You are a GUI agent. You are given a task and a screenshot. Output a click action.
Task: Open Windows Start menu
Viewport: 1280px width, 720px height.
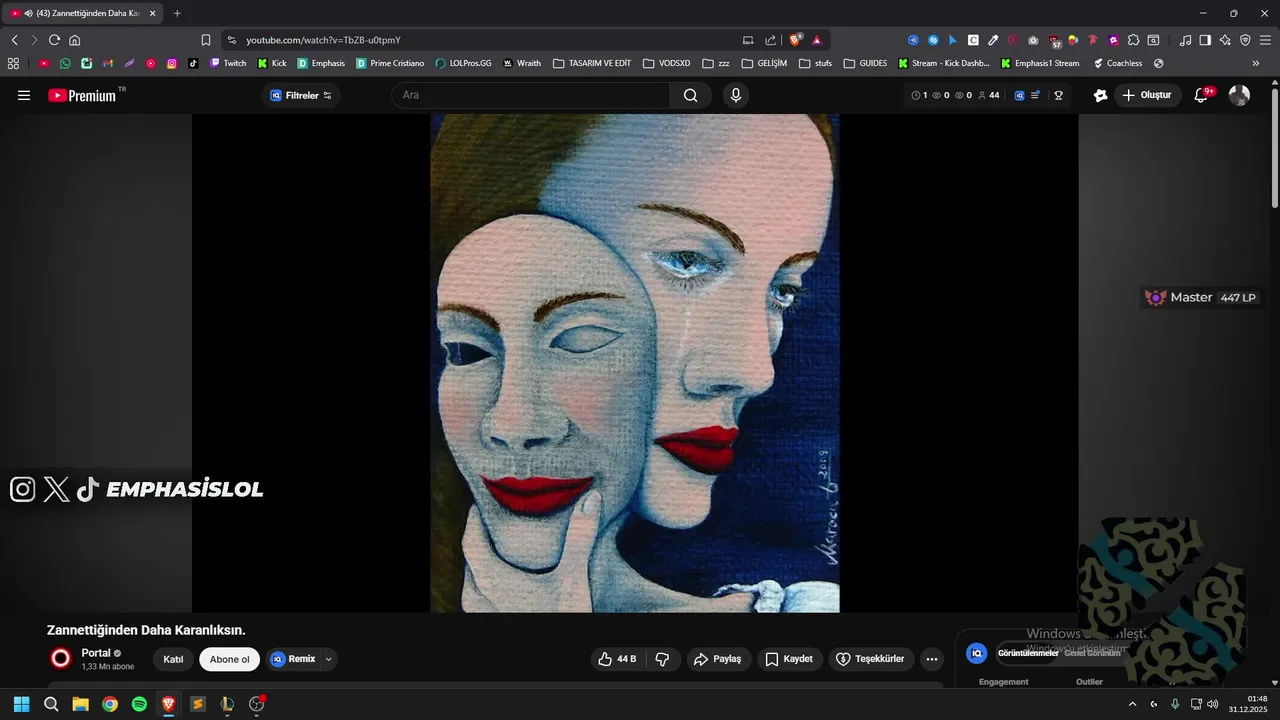pos(21,704)
